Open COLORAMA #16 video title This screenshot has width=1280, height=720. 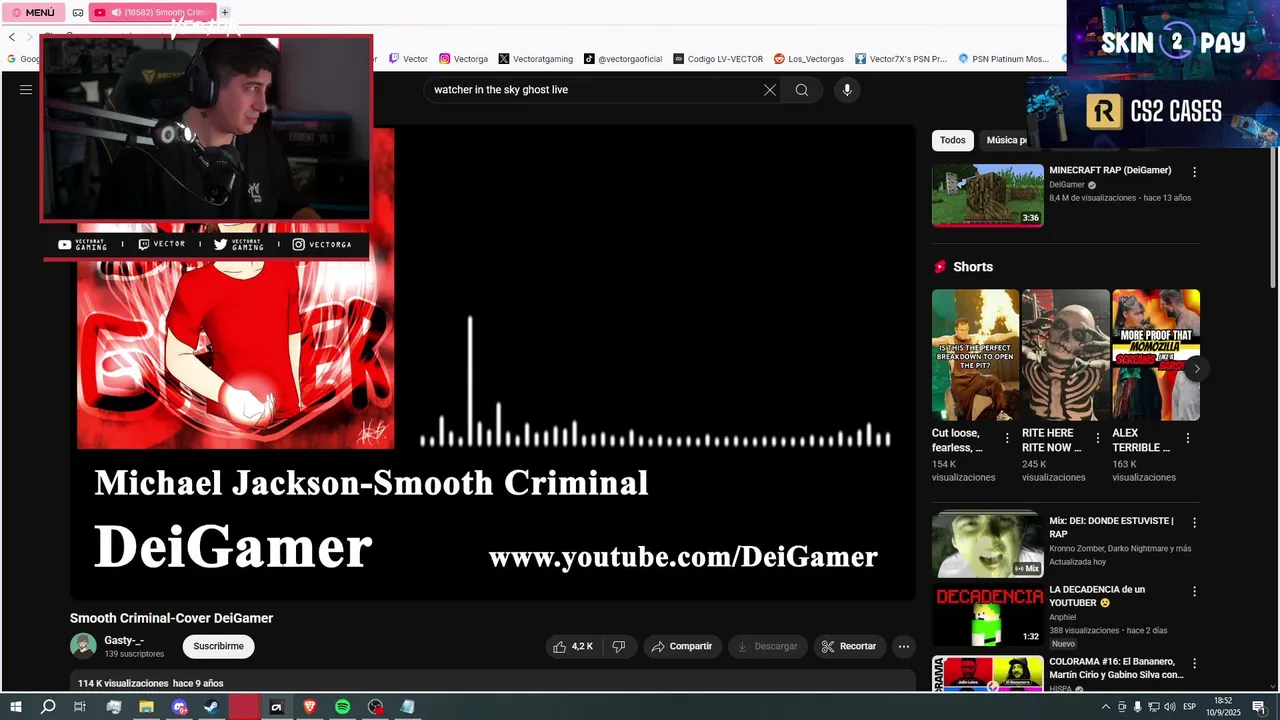coord(1116,668)
